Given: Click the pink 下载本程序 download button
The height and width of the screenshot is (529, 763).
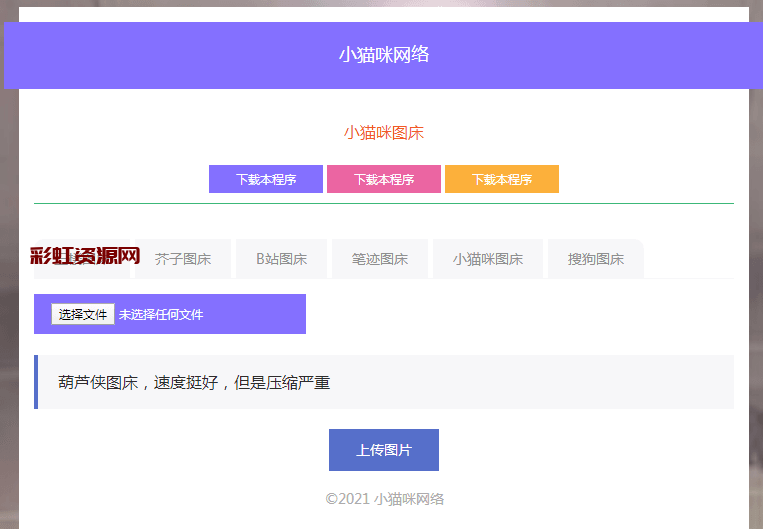Looking at the screenshot, I should 384,179.
